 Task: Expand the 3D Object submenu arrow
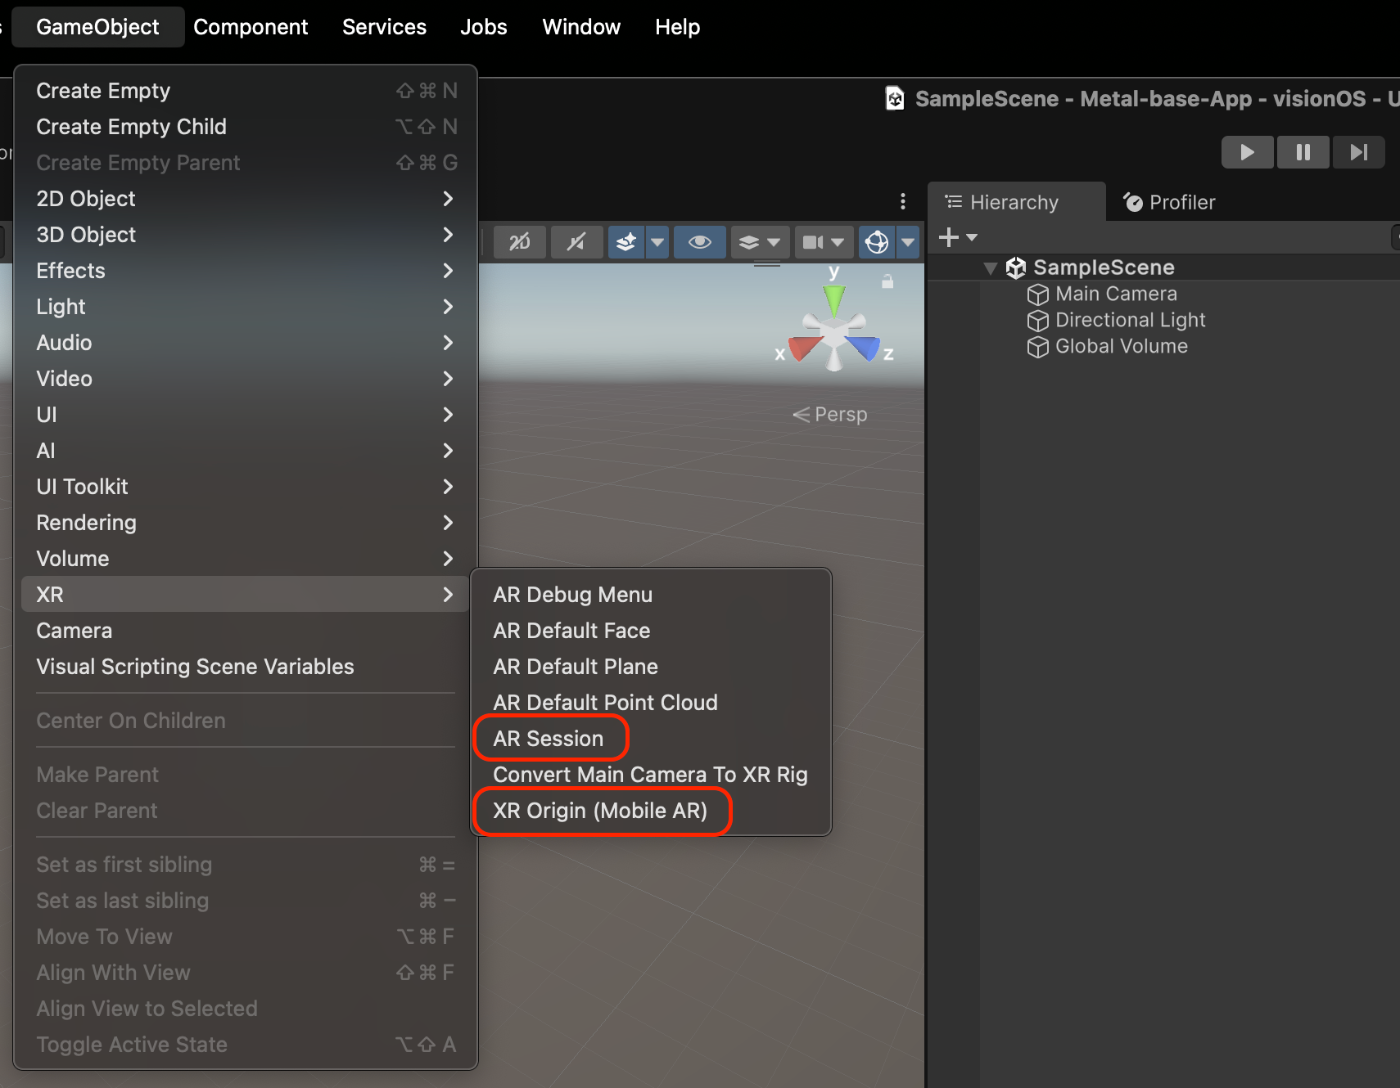[x=448, y=235]
